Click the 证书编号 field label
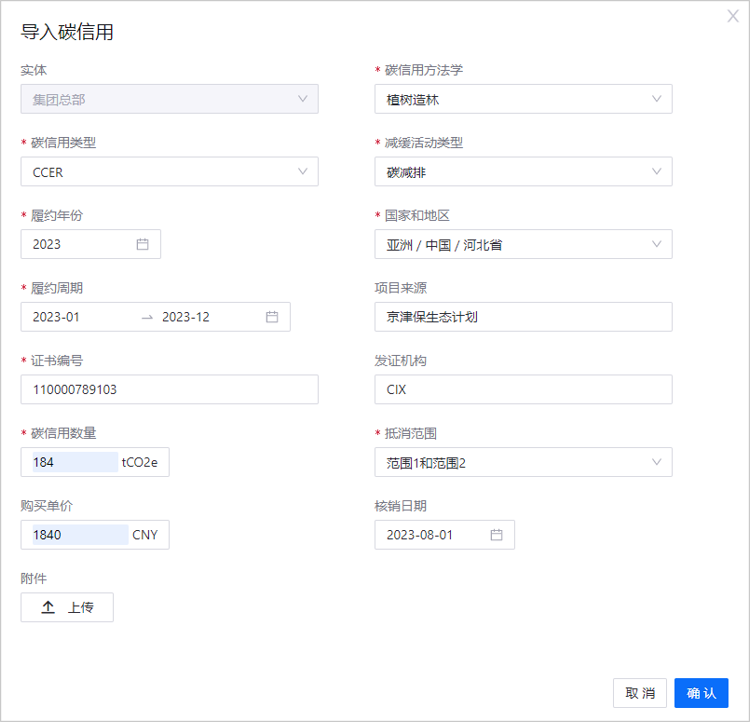The height and width of the screenshot is (722, 750). point(57,360)
